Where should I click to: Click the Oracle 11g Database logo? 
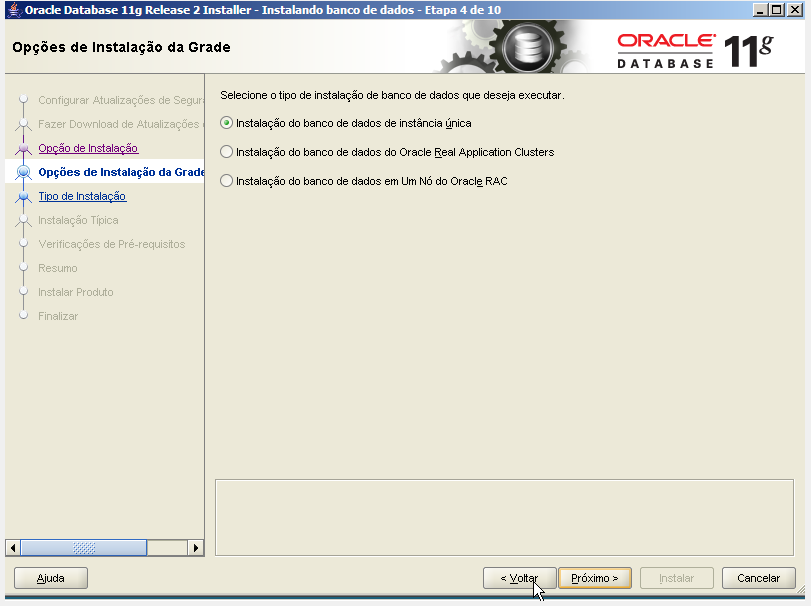[695, 51]
